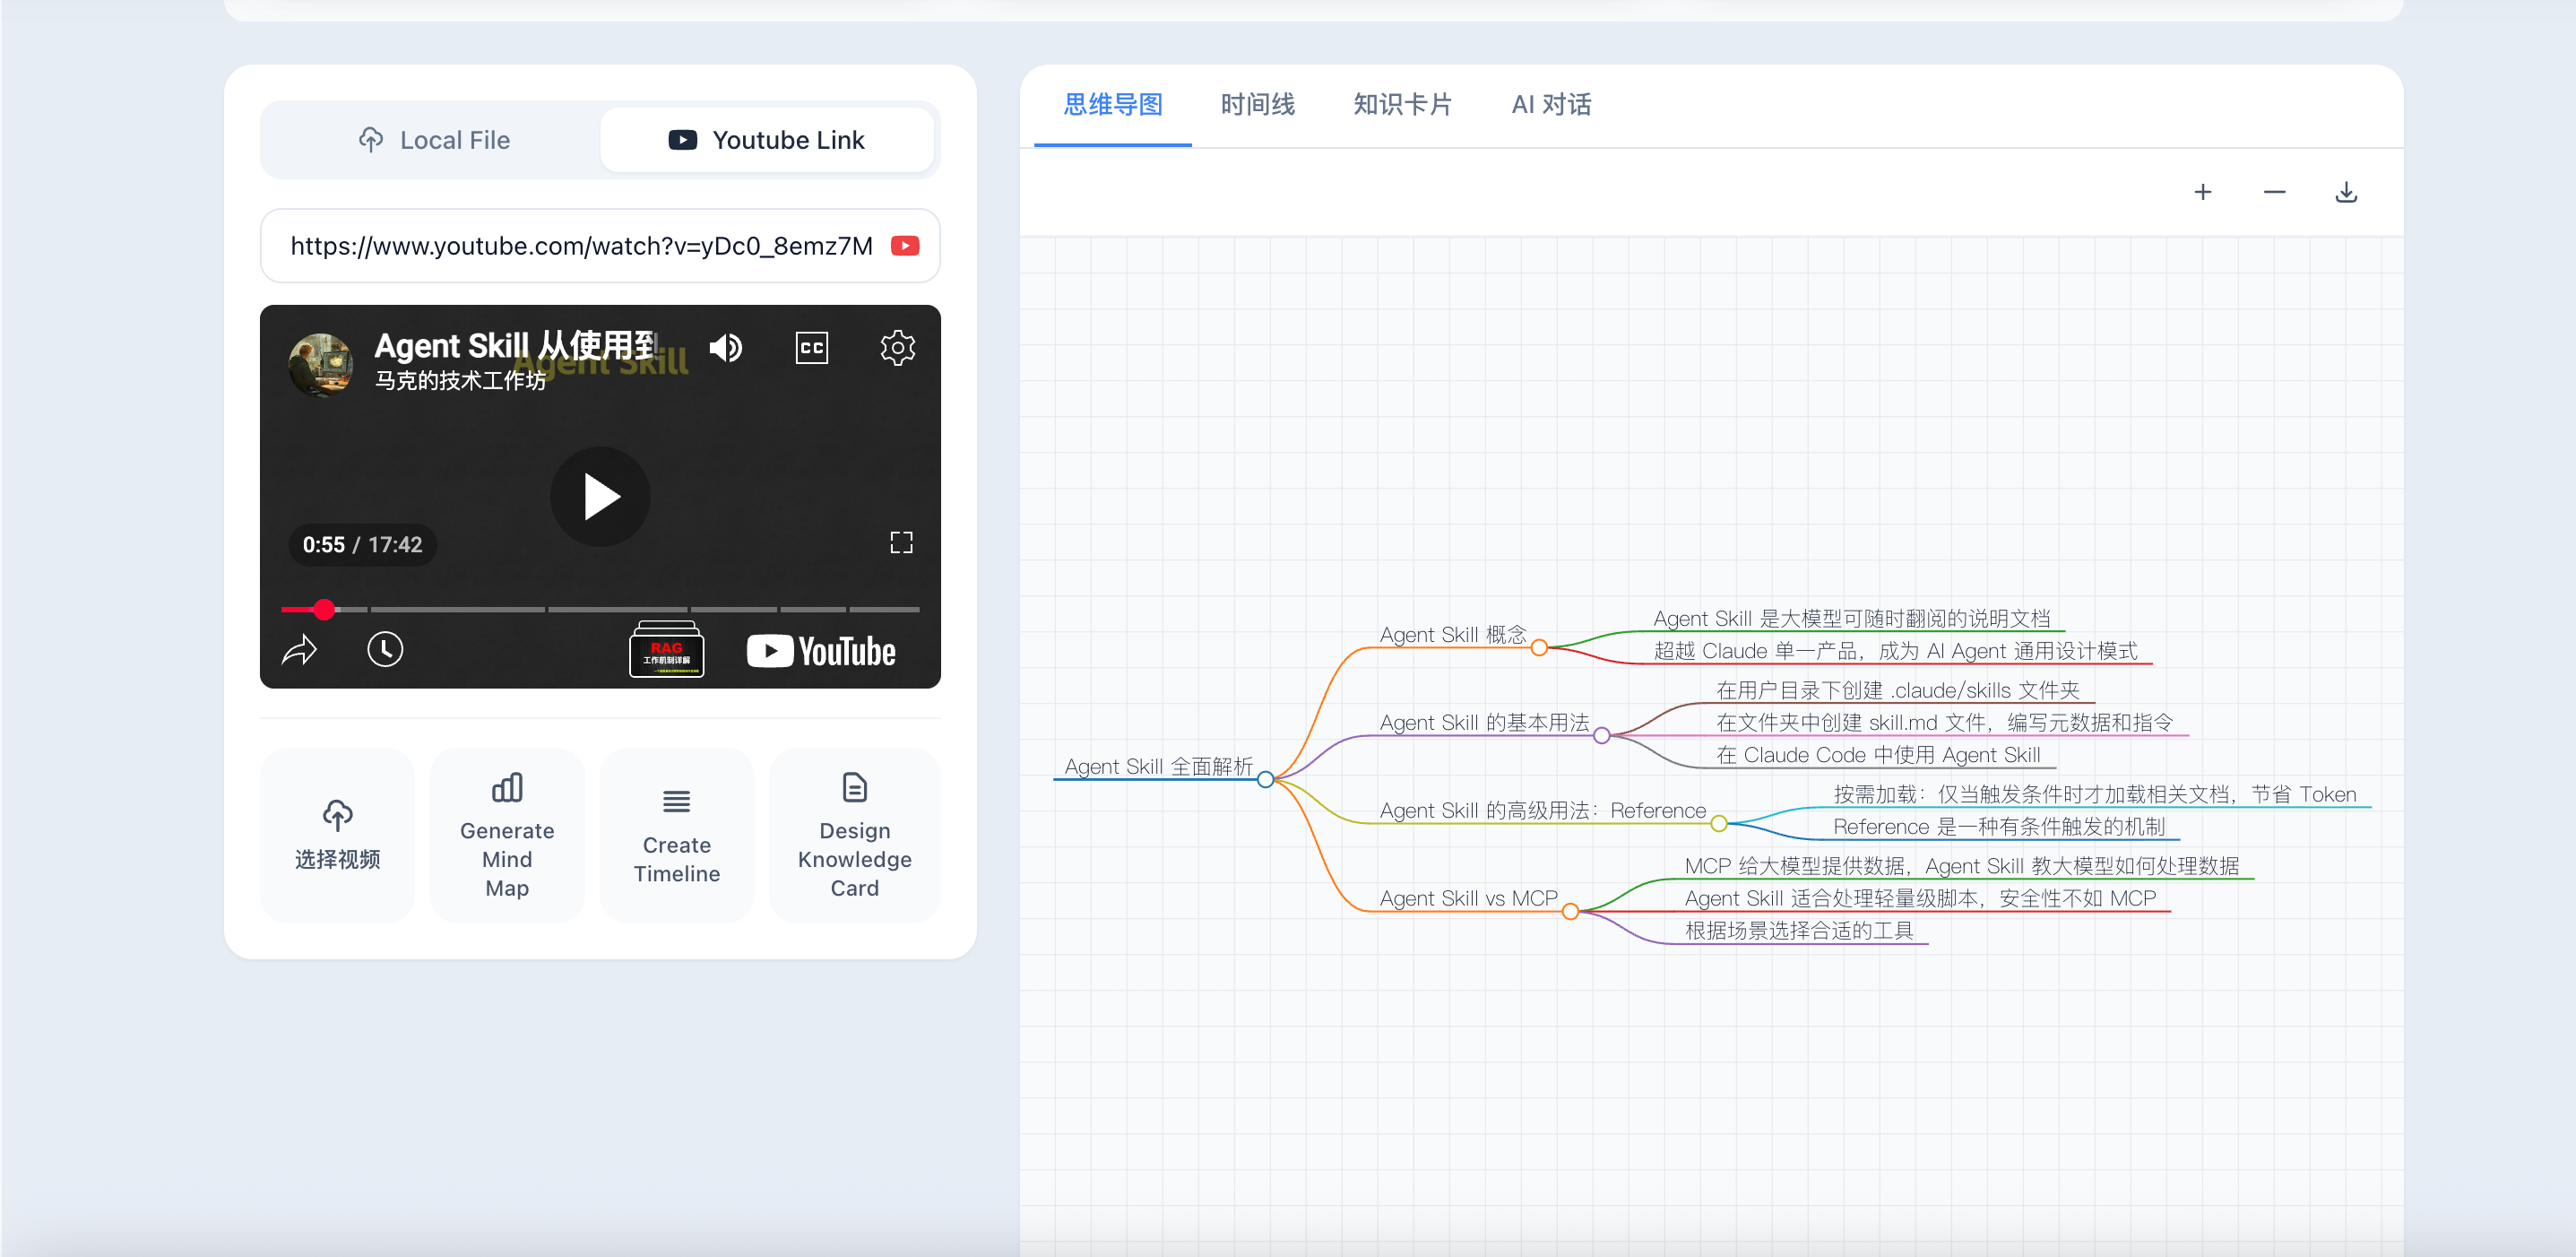Open video on YouTube logo

click(x=821, y=652)
